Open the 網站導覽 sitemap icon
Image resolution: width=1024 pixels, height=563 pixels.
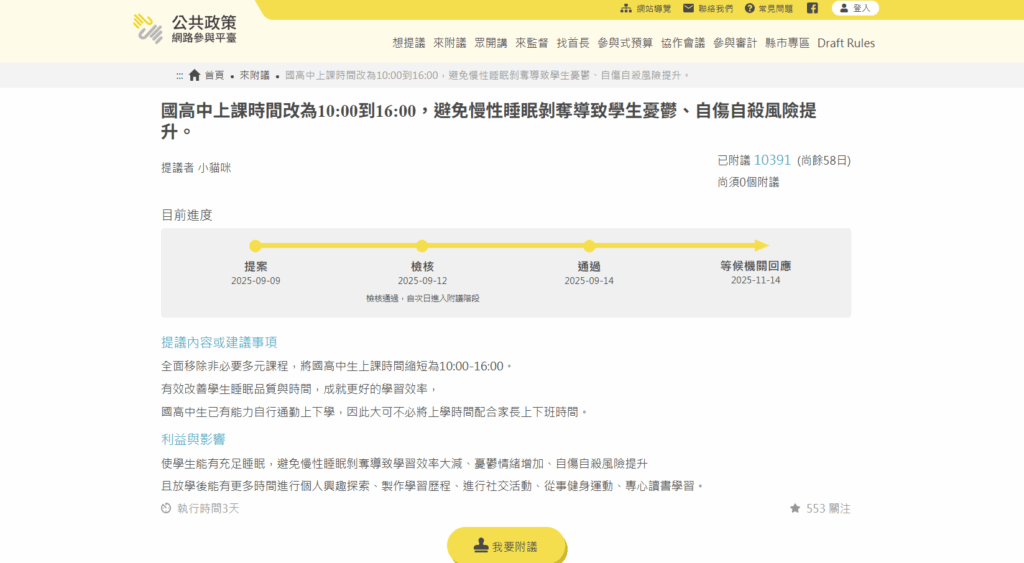coord(626,8)
